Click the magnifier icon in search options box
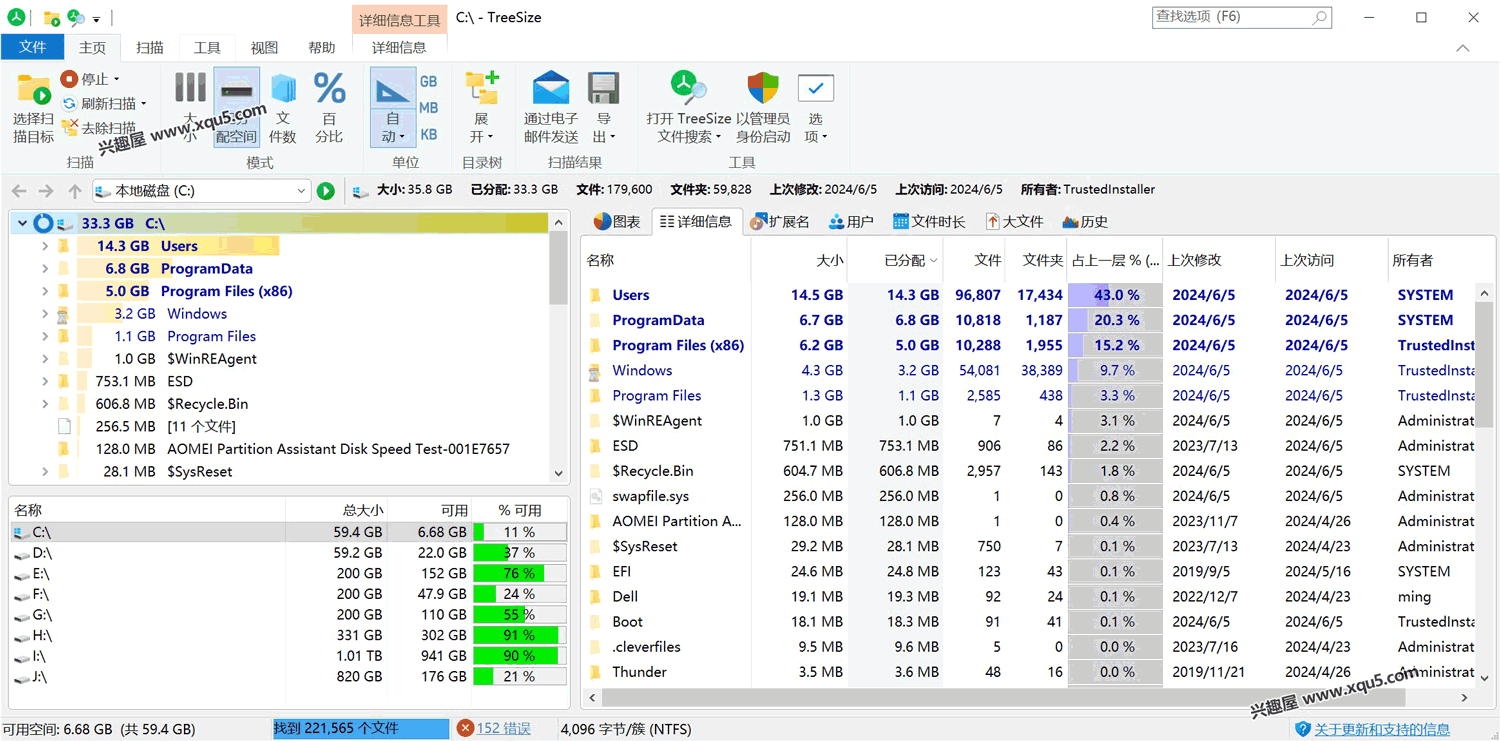This screenshot has height=741, width=1500. point(1319,17)
